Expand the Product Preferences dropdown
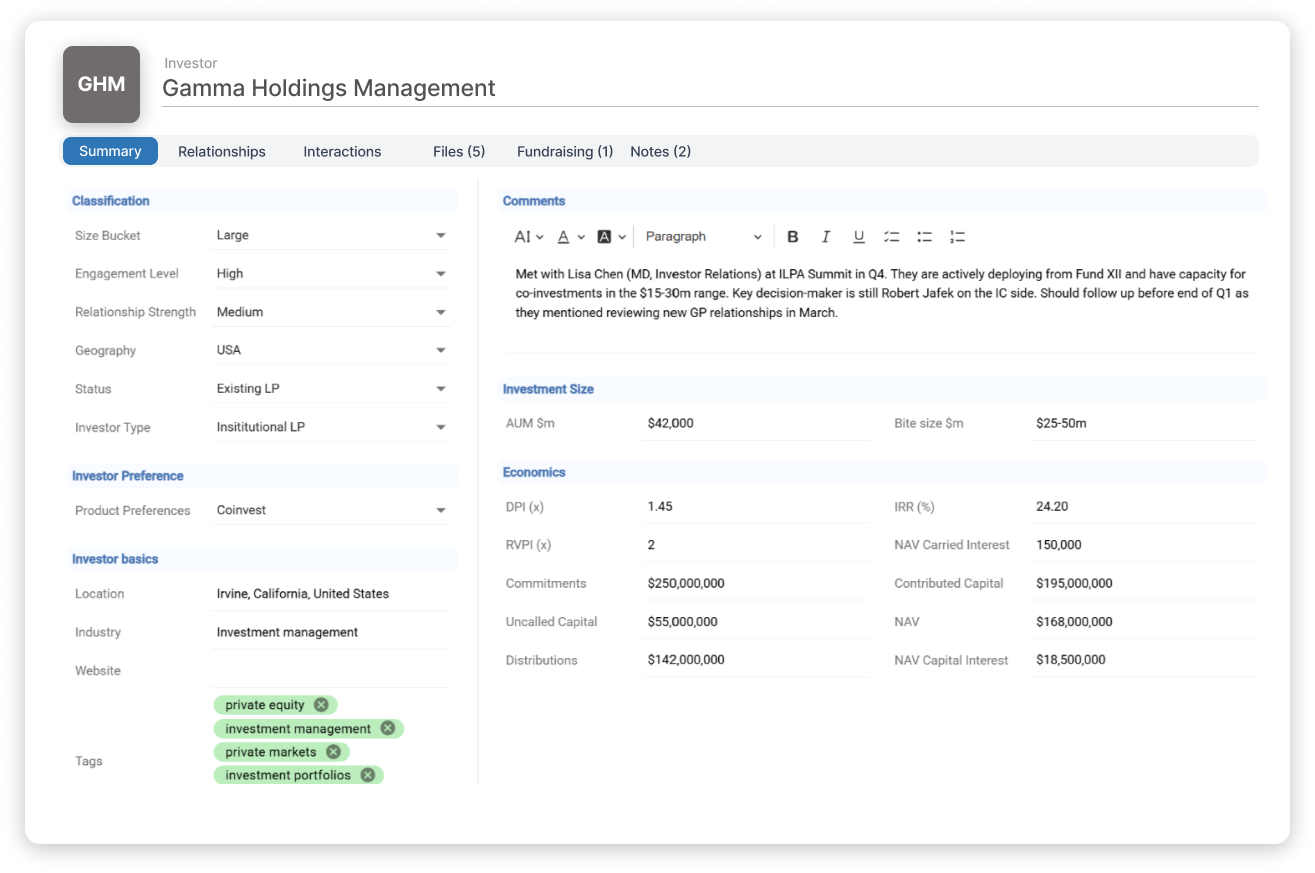The image size is (1315, 873). pyautogui.click(x=331, y=510)
